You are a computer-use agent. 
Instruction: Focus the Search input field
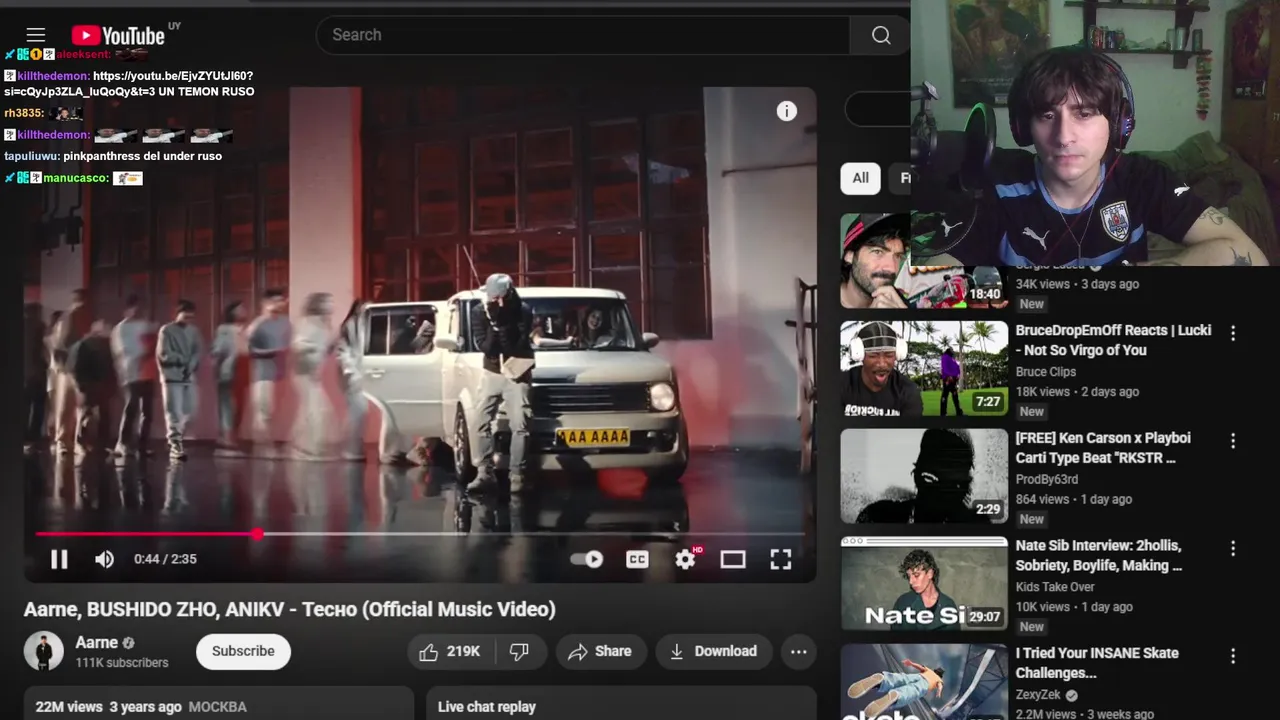[583, 35]
